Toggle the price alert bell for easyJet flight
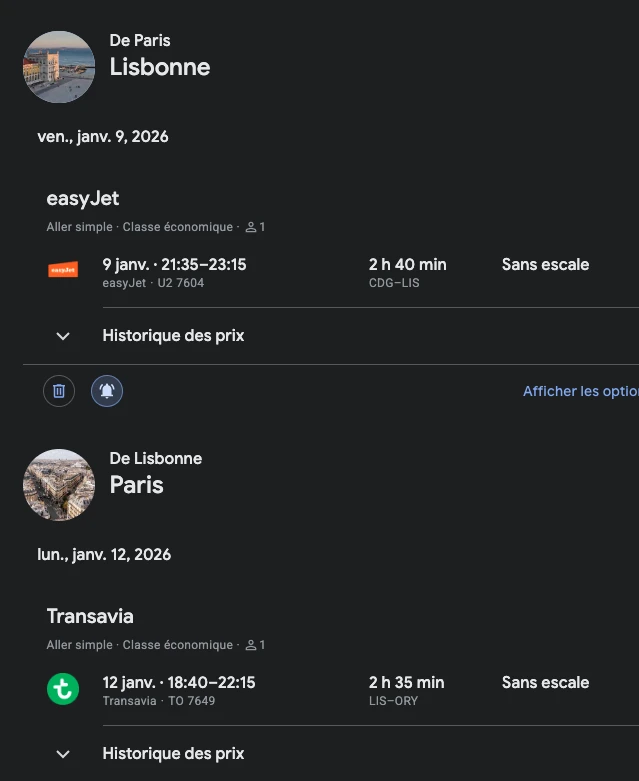The height and width of the screenshot is (781, 639). (107, 391)
